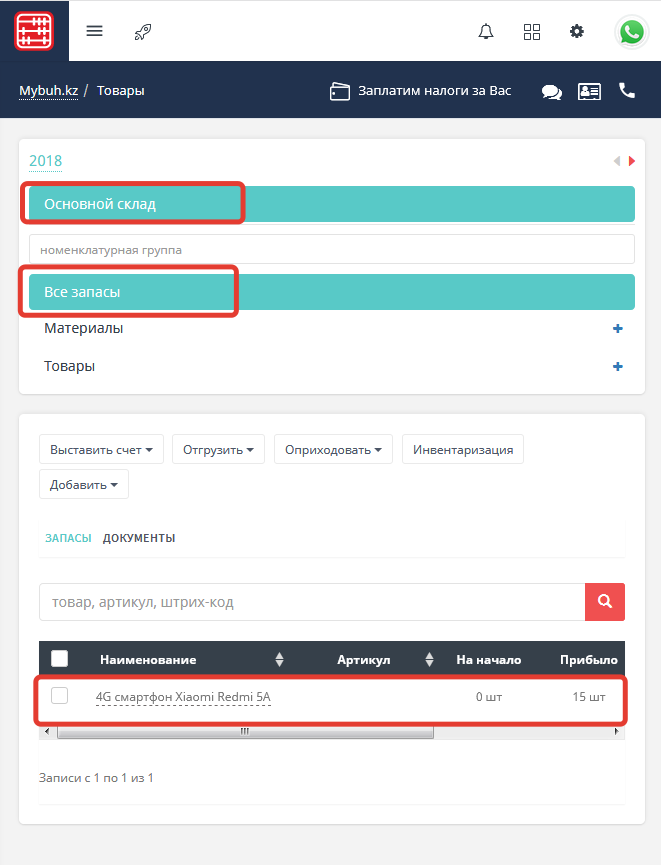Open Отгрузить dropdown
Screen dimensions: 661x865
pyautogui.click(x=218, y=450)
